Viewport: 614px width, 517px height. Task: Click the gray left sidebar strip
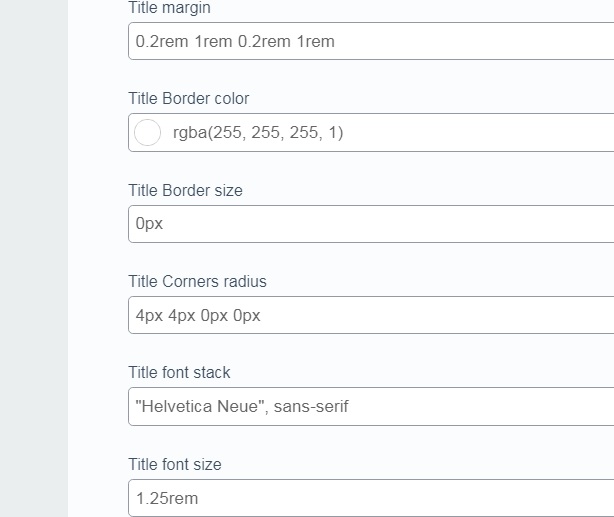(x=33, y=258)
